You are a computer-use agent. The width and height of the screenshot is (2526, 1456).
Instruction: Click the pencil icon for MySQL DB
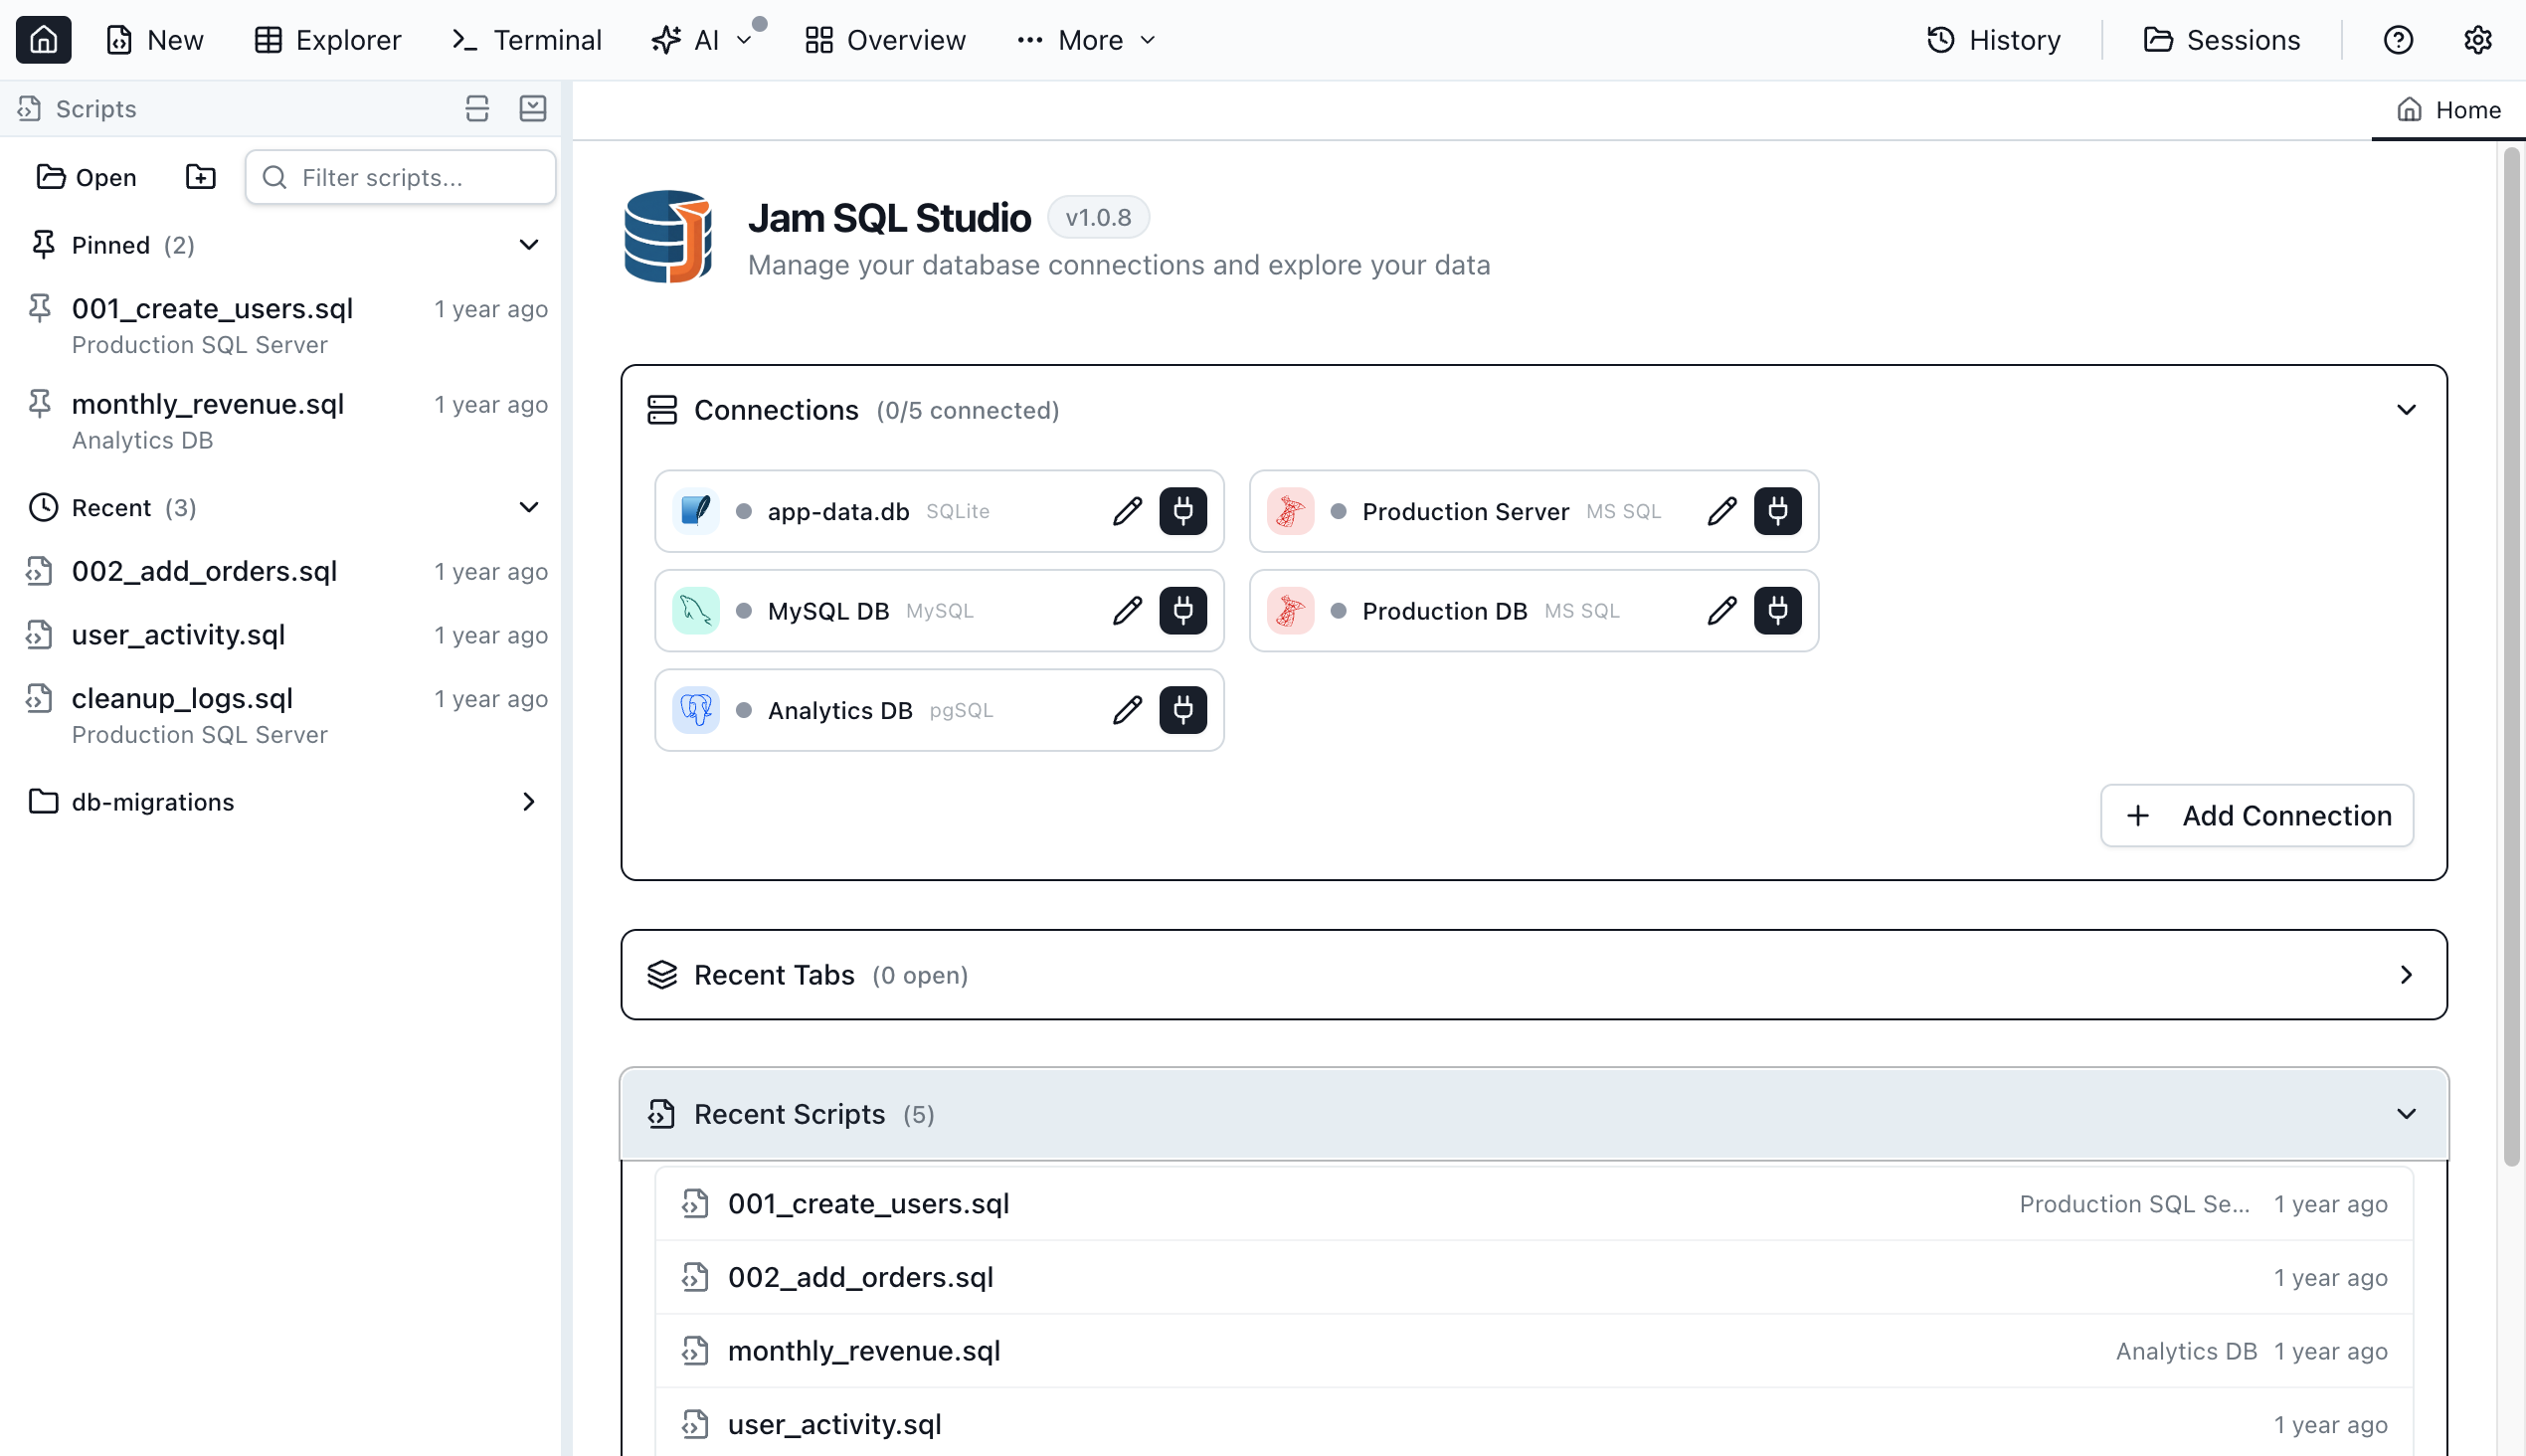tap(1127, 611)
